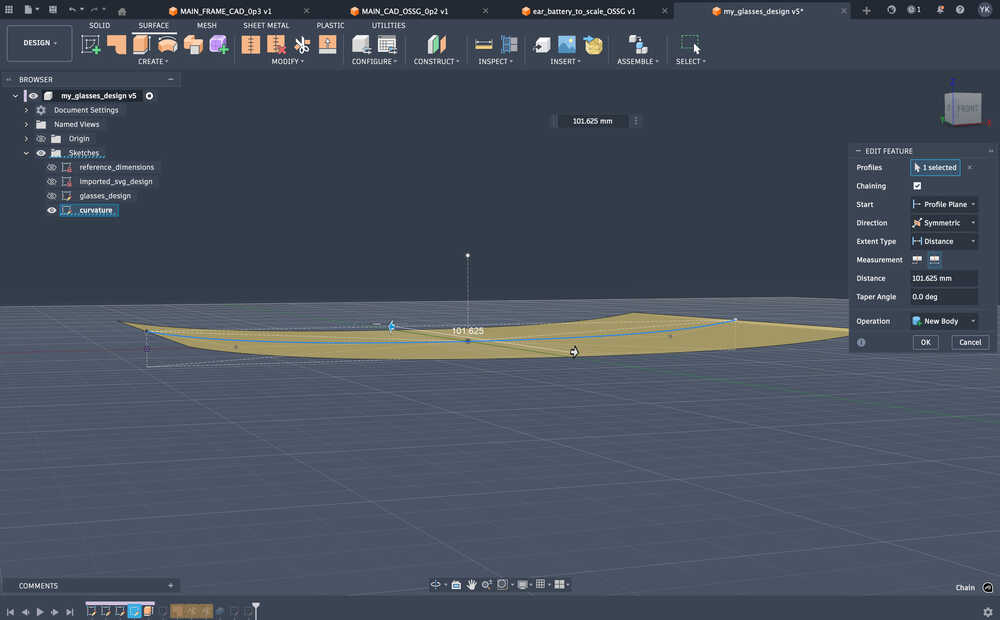Select the Pan tool in navigation bar
This screenshot has width=1000, height=620.
tap(472, 585)
